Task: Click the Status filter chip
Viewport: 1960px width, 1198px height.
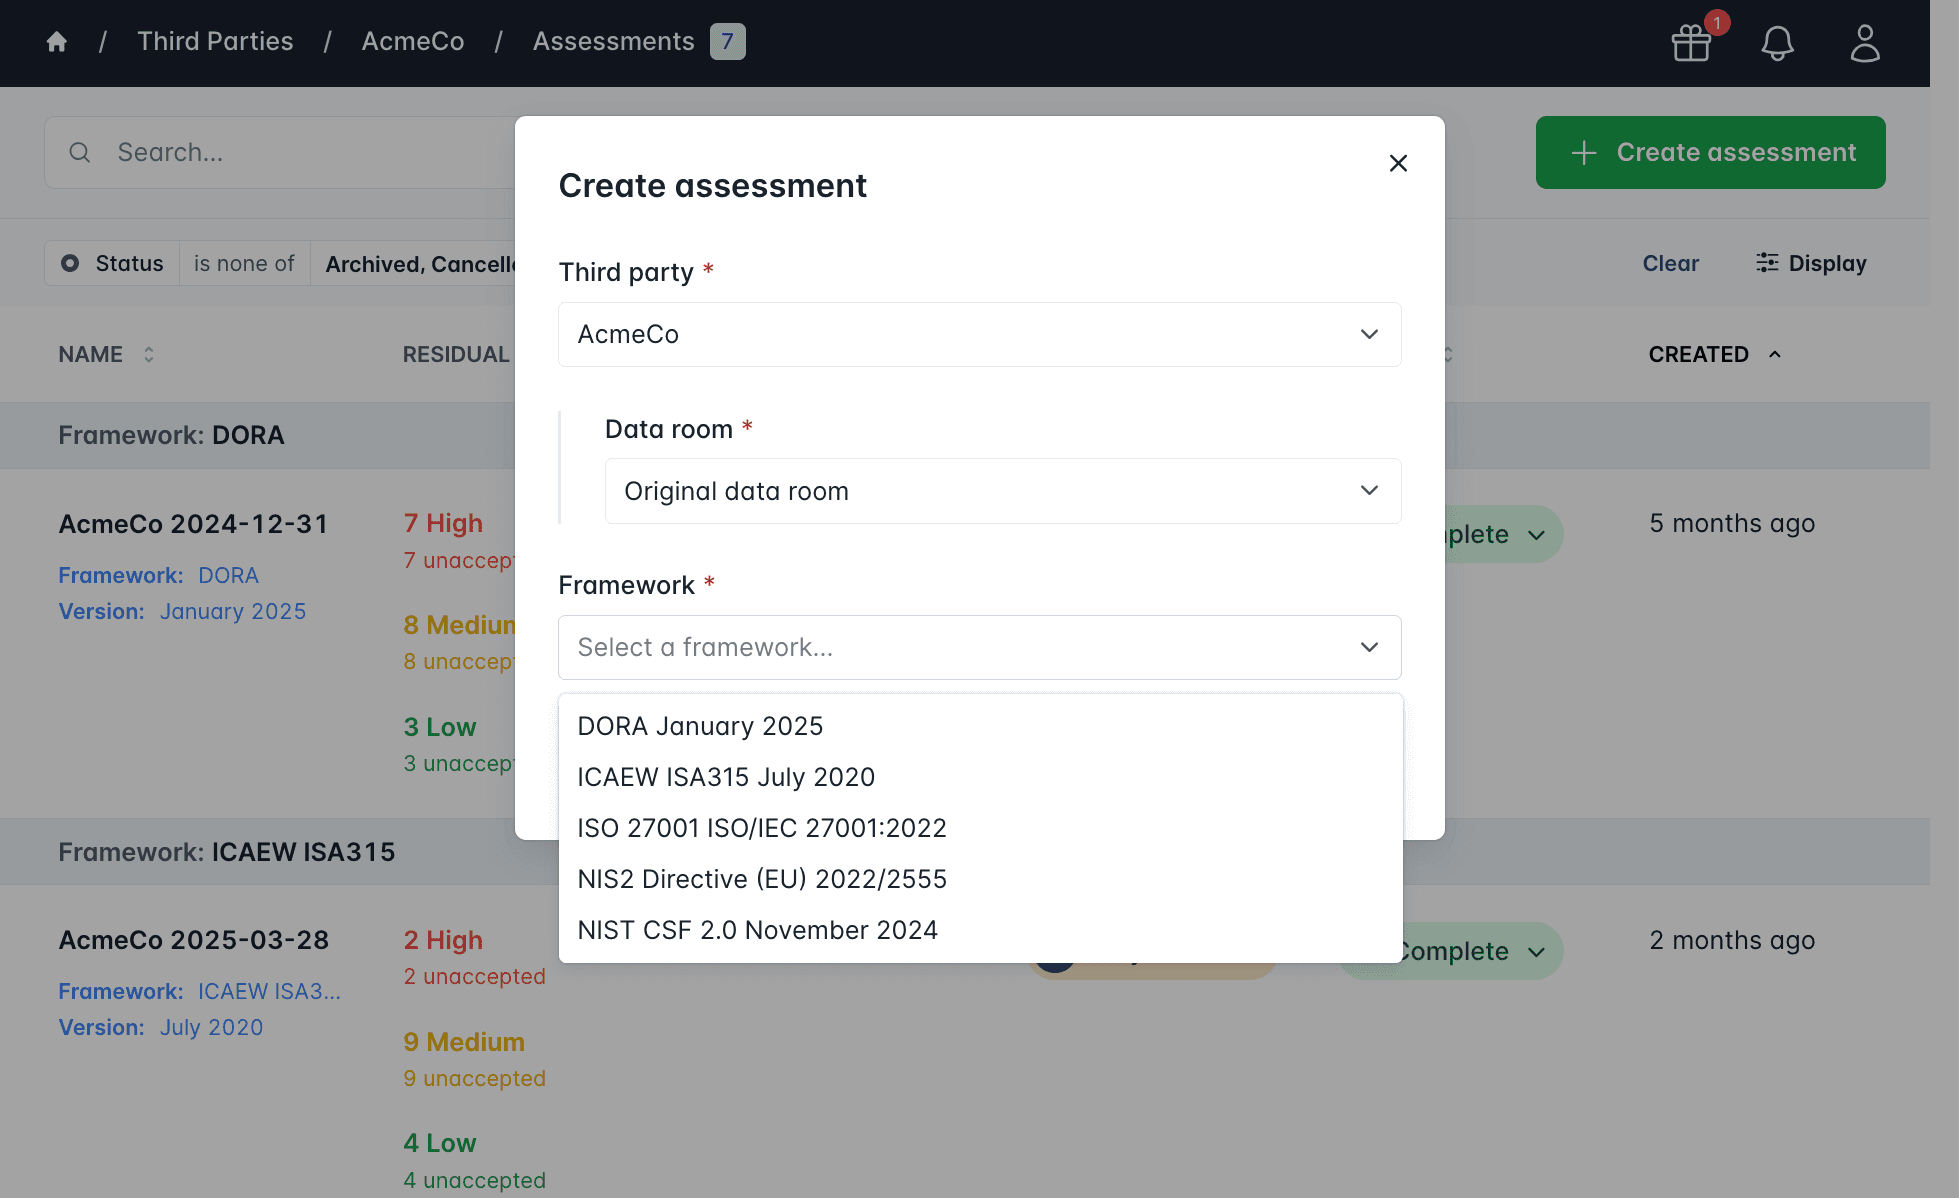Action: [x=112, y=264]
